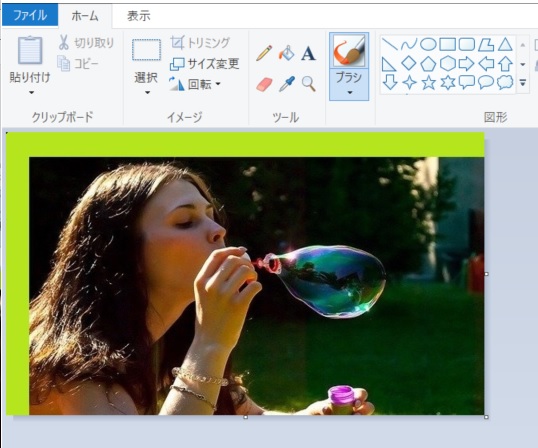Choose the right arrow shape
Viewport: 538px width, 448px height.
click(x=467, y=63)
